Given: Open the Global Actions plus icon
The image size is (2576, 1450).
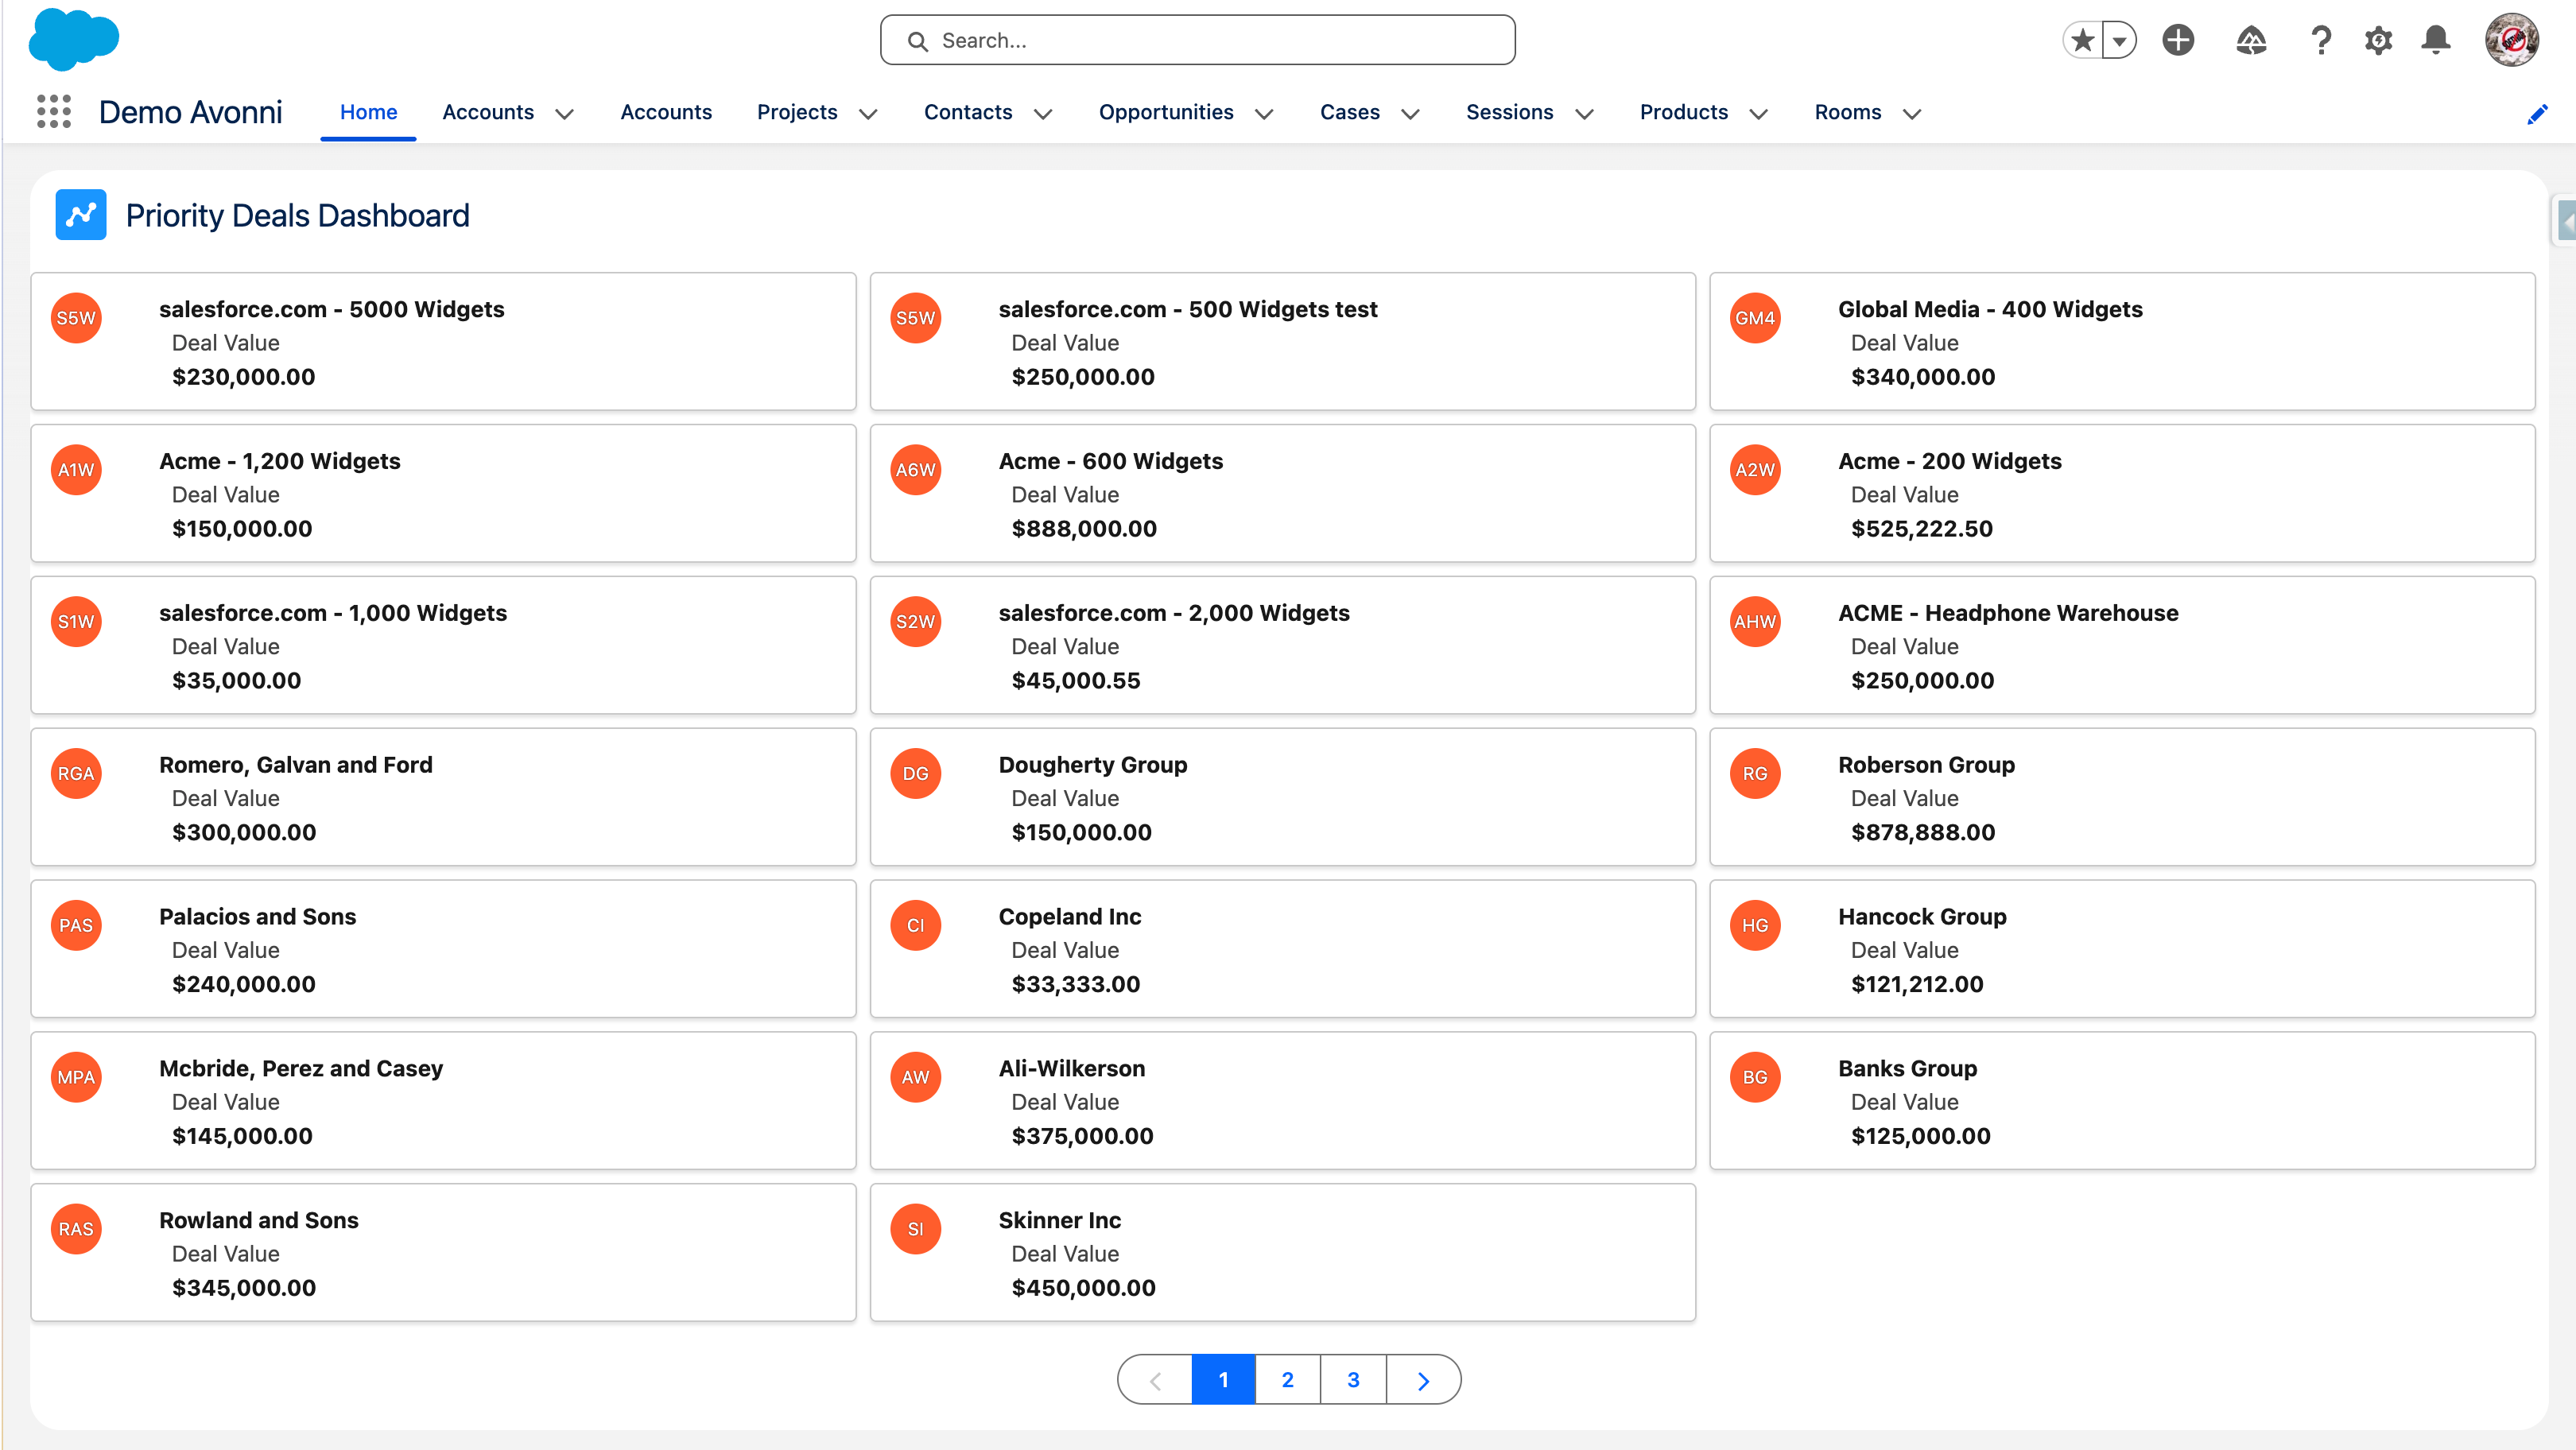Looking at the screenshot, I should click(x=2178, y=40).
